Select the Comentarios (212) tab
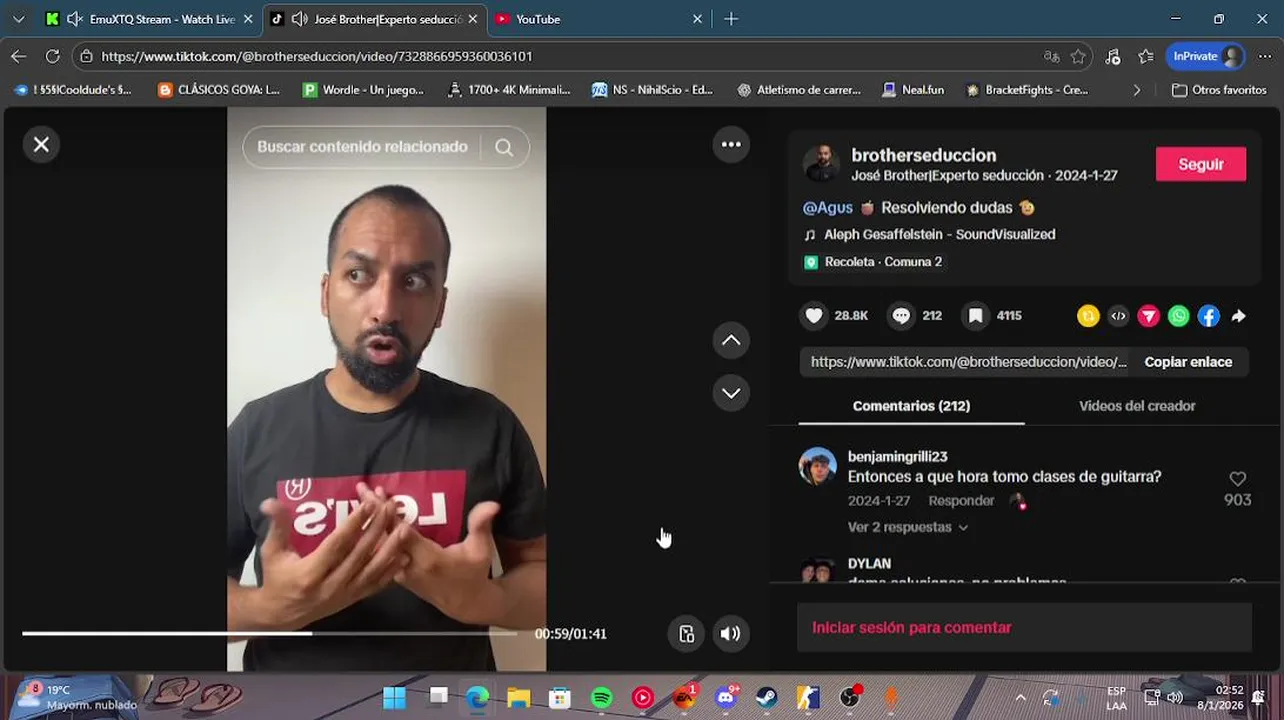Image resolution: width=1284 pixels, height=720 pixels. point(911,406)
